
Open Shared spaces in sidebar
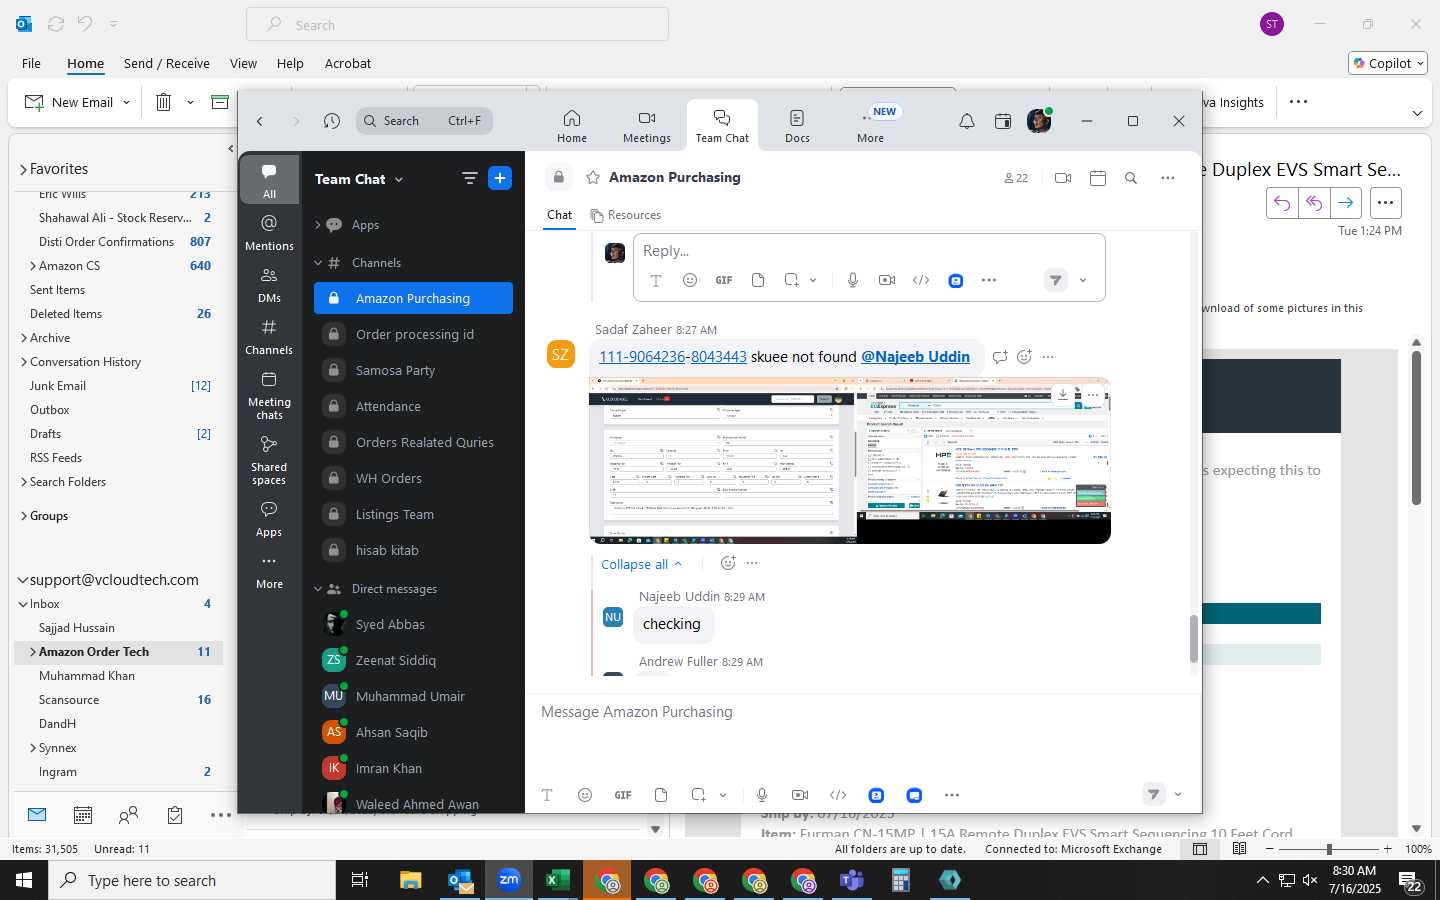coord(269,460)
